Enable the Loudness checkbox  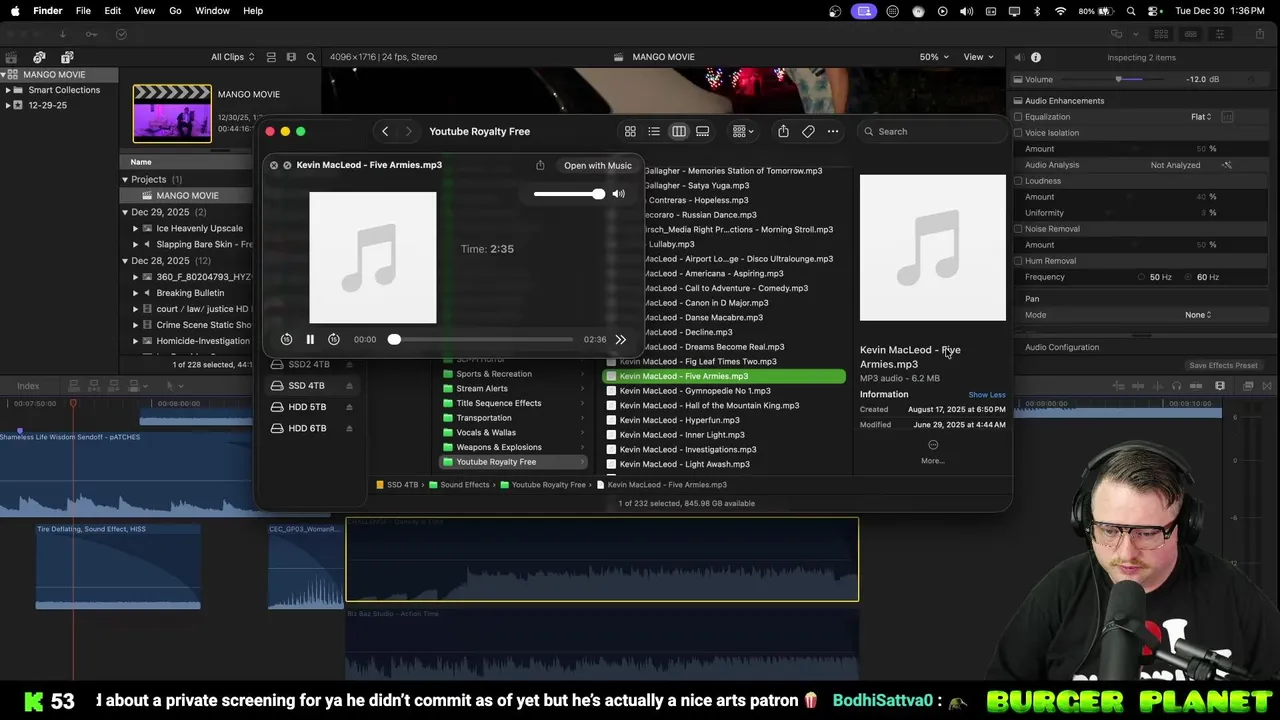pos(1018,181)
